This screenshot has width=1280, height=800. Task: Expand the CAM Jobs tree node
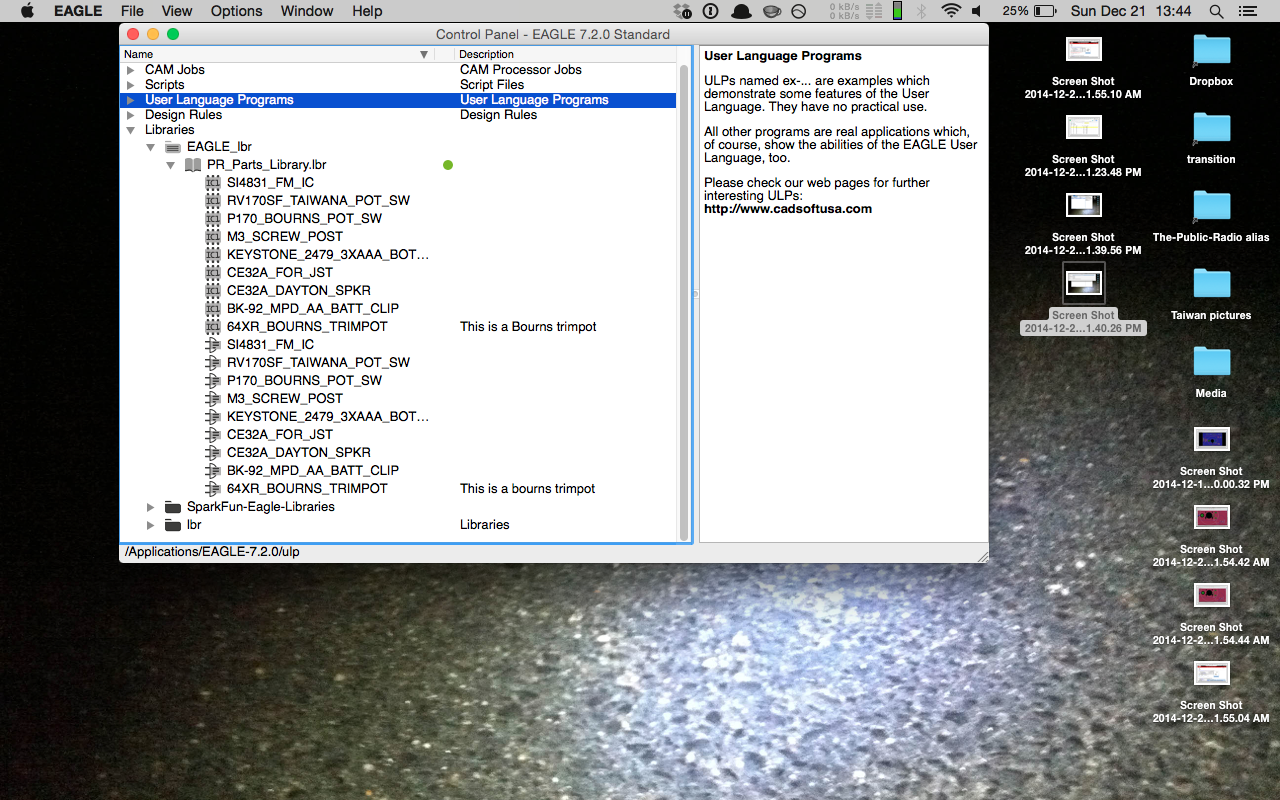tap(130, 70)
